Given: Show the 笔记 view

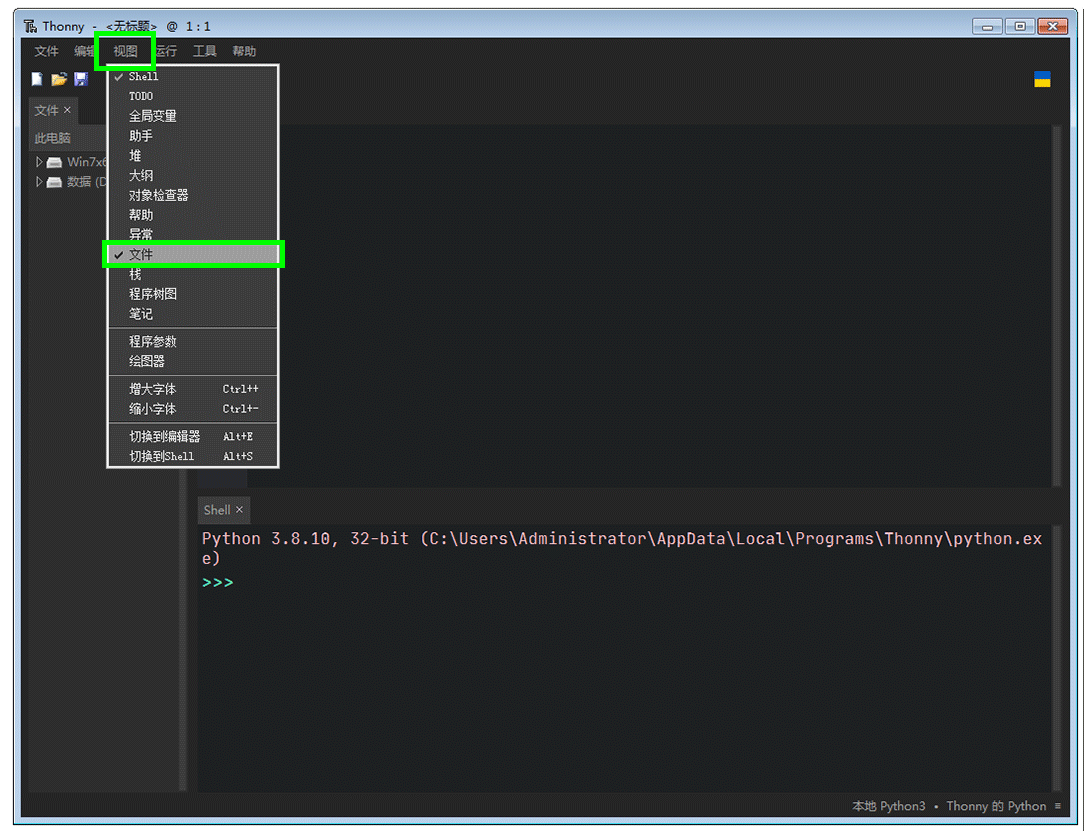Looking at the screenshot, I should pos(193,314).
